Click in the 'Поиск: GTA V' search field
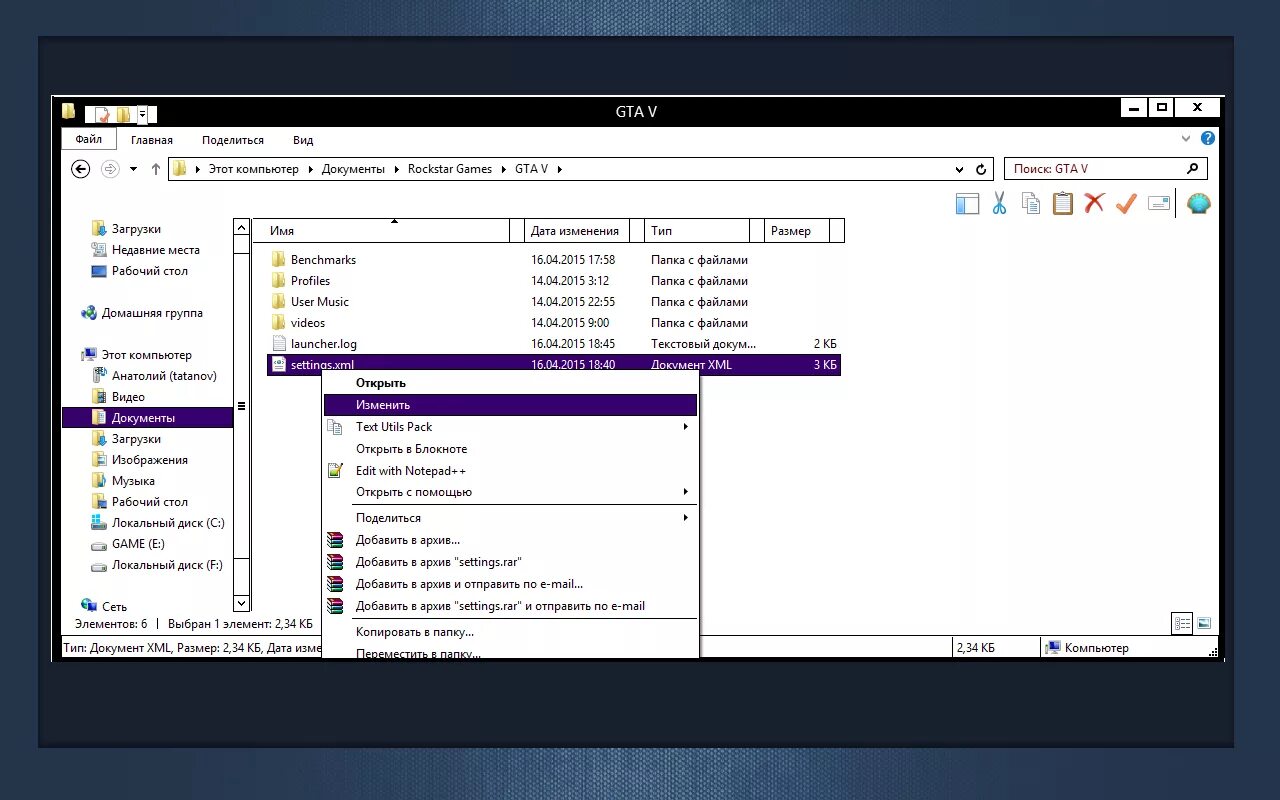The width and height of the screenshot is (1280, 800). coord(1095,169)
